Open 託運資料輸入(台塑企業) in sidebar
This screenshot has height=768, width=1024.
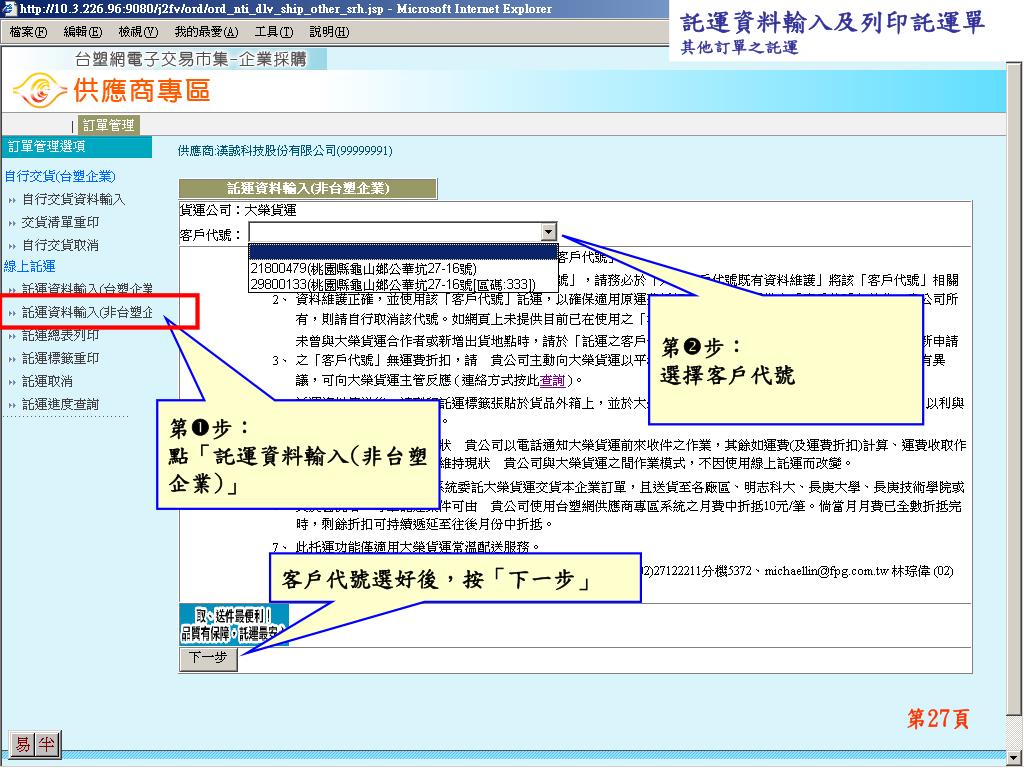pyautogui.click(x=88, y=289)
